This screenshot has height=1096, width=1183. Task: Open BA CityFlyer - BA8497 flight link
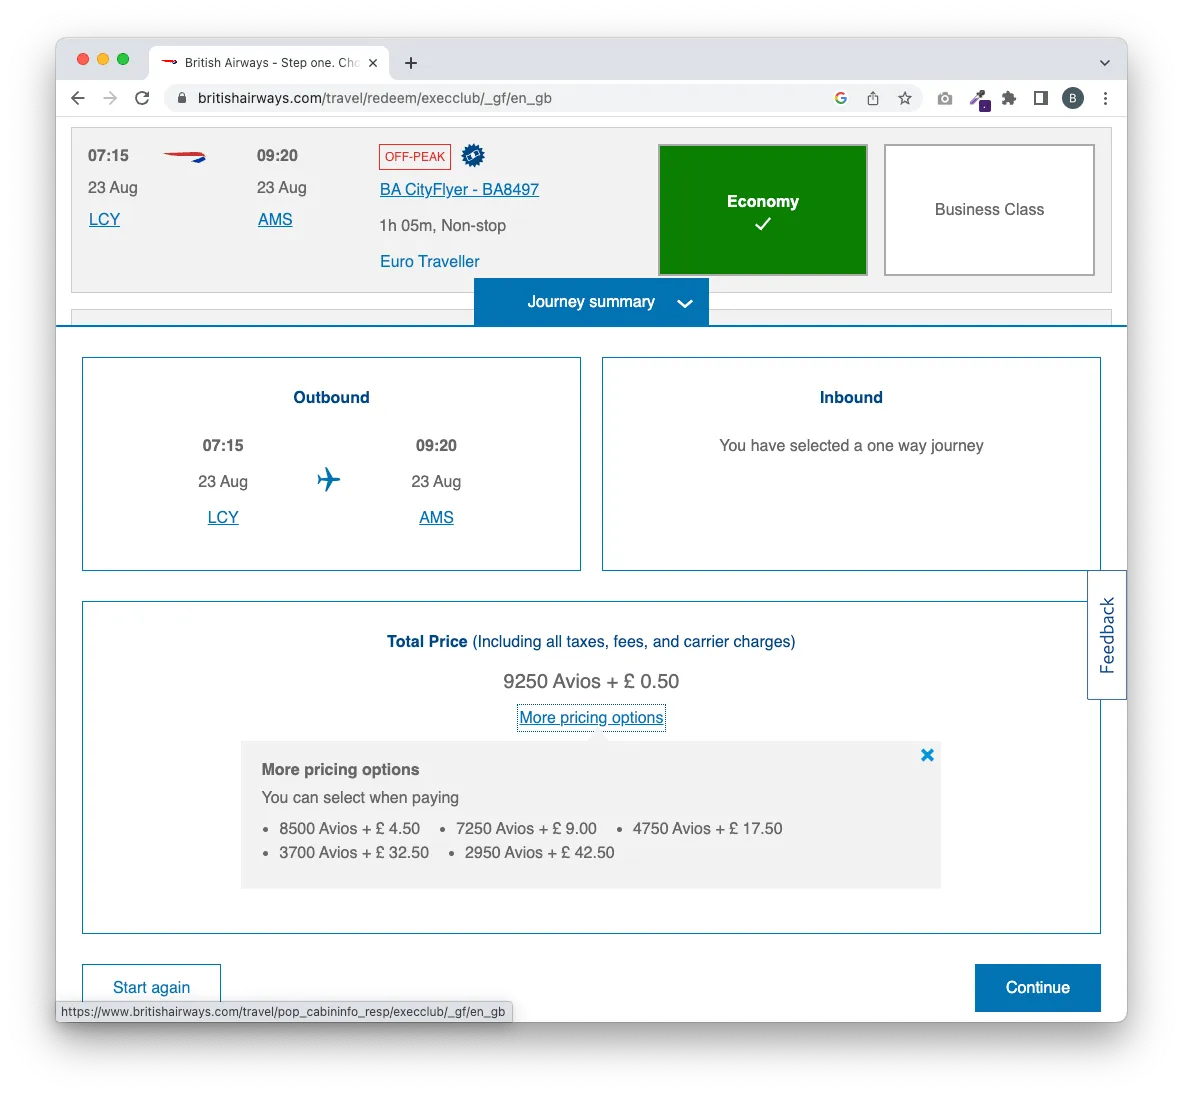(x=459, y=189)
